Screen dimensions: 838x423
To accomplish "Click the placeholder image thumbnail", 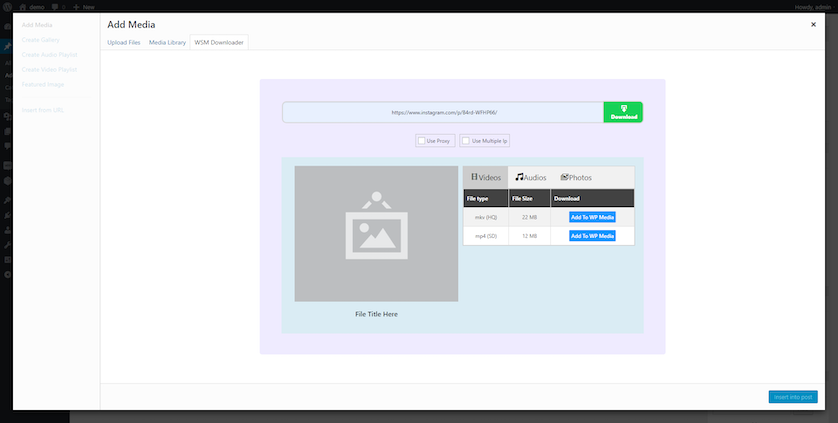I will [376, 233].
